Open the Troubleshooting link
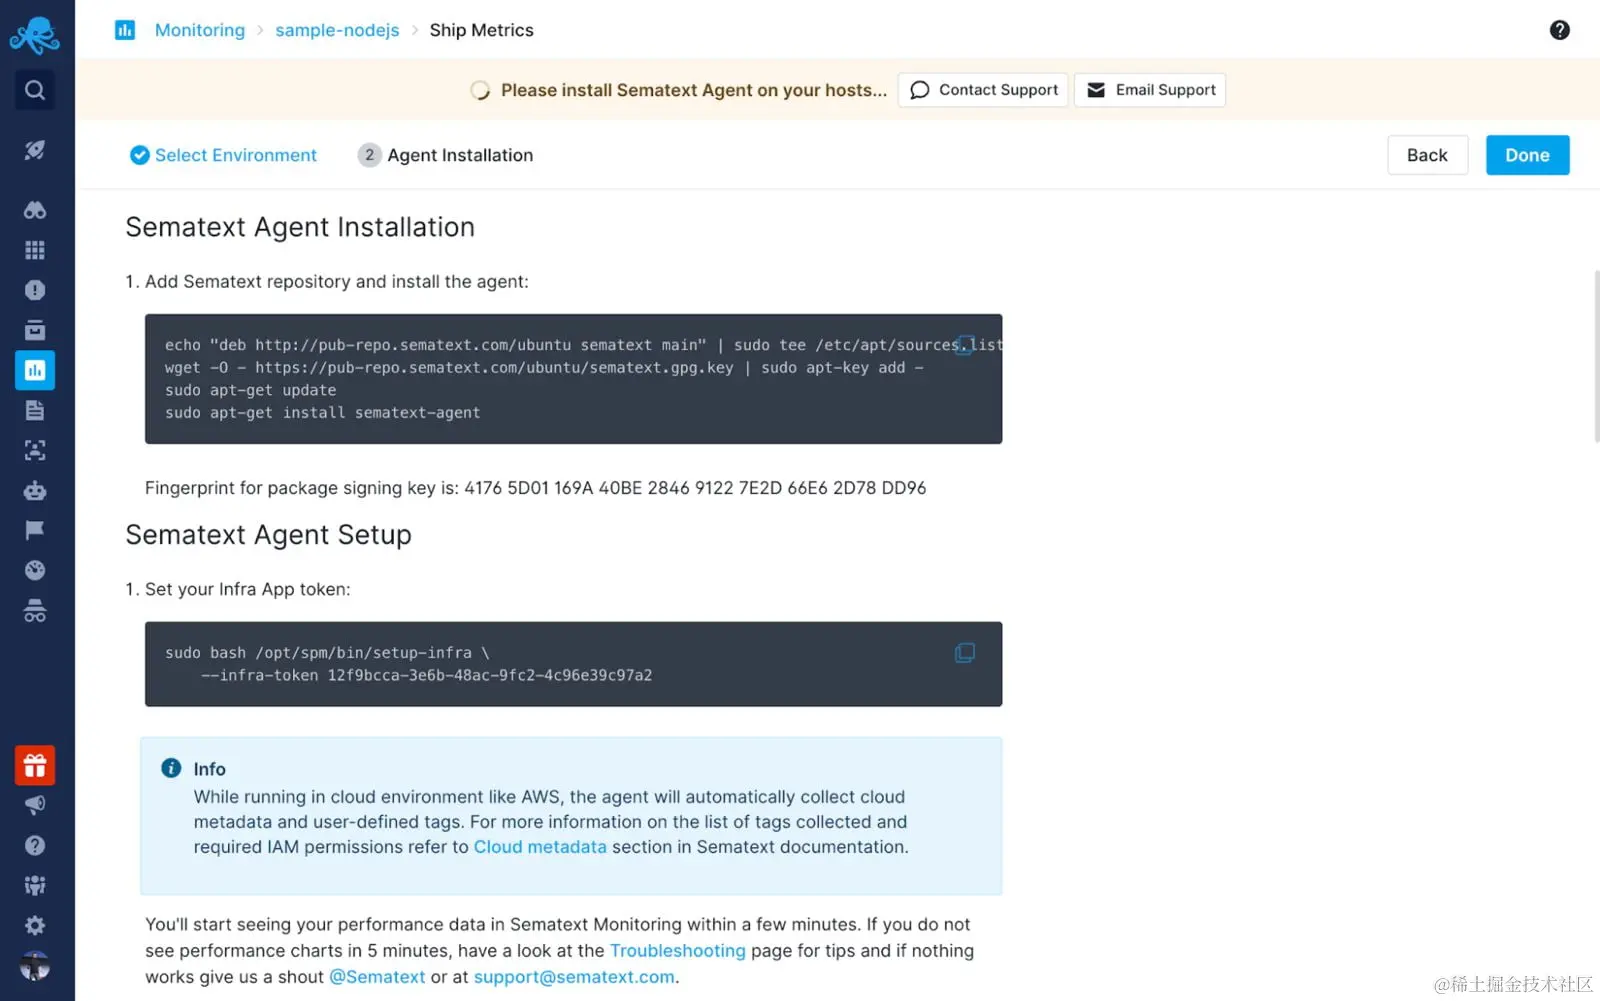 (677, 950)
